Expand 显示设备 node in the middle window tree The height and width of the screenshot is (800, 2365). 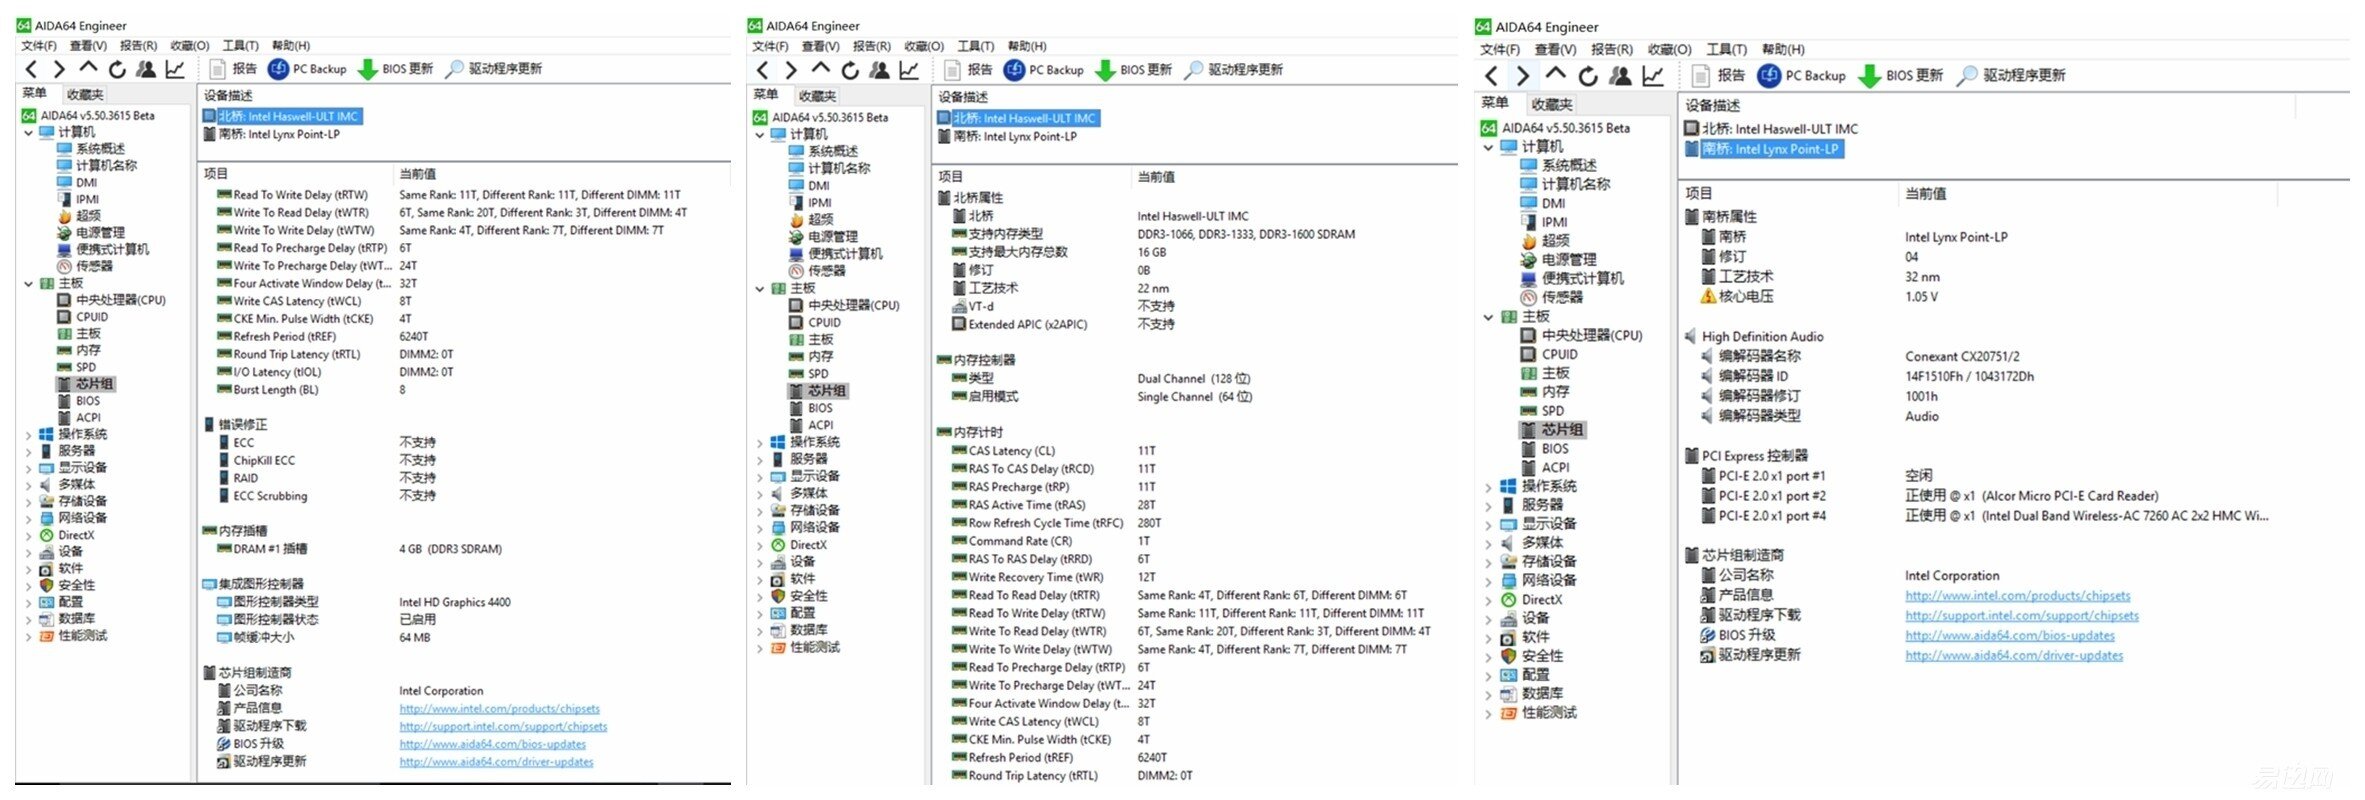tap(760, 476)
